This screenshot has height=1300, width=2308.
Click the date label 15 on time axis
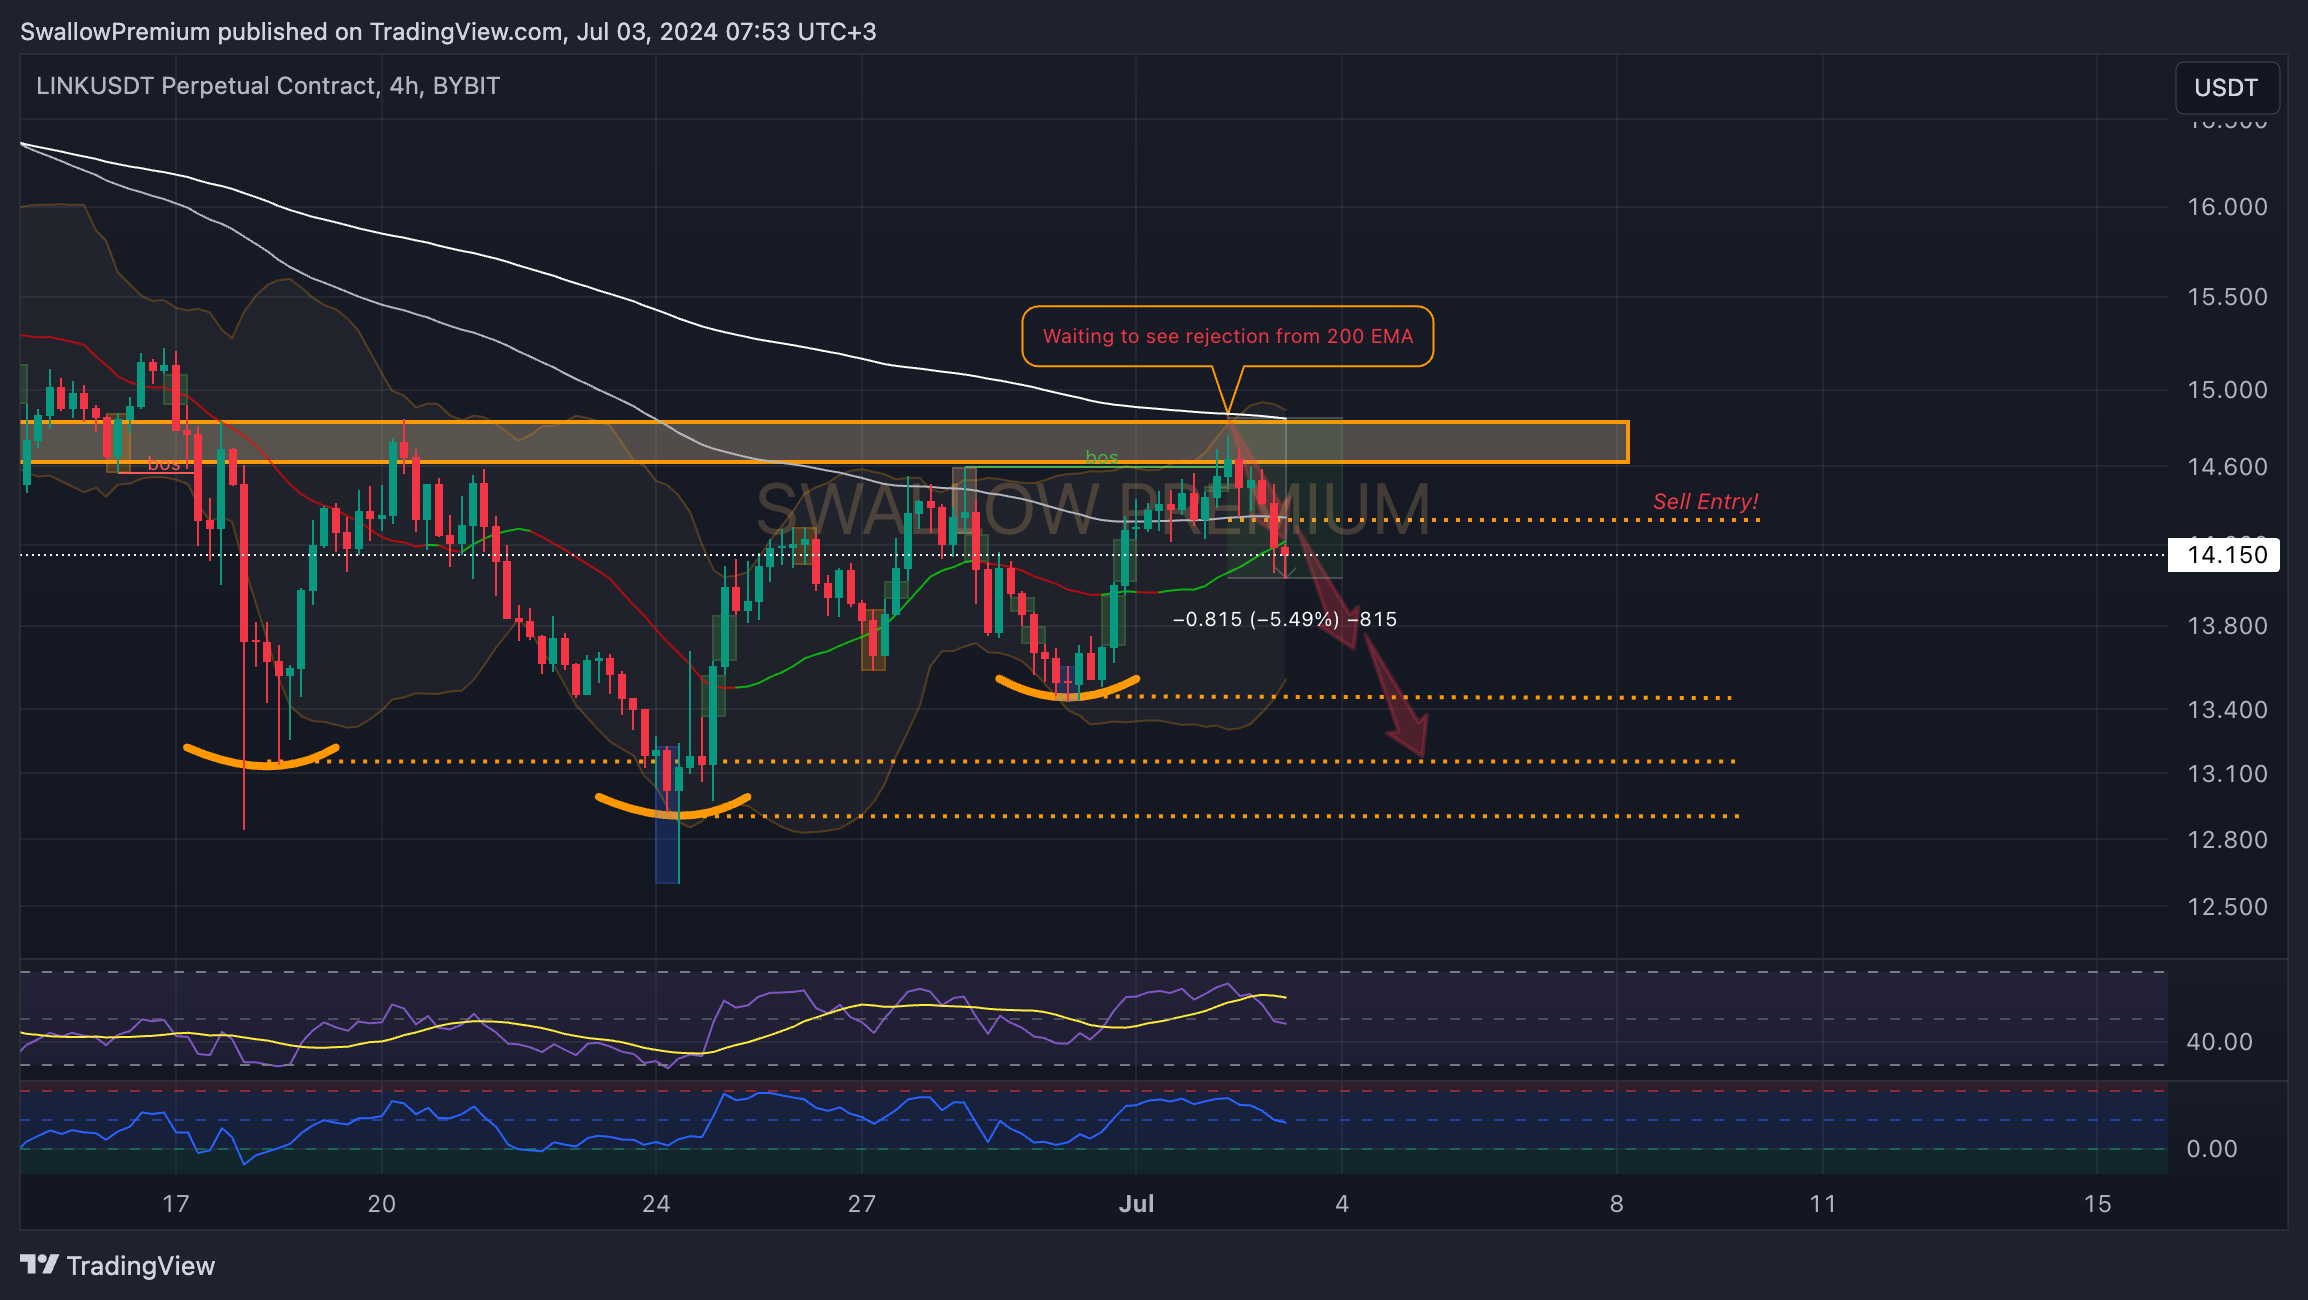click(2097, 1204)
